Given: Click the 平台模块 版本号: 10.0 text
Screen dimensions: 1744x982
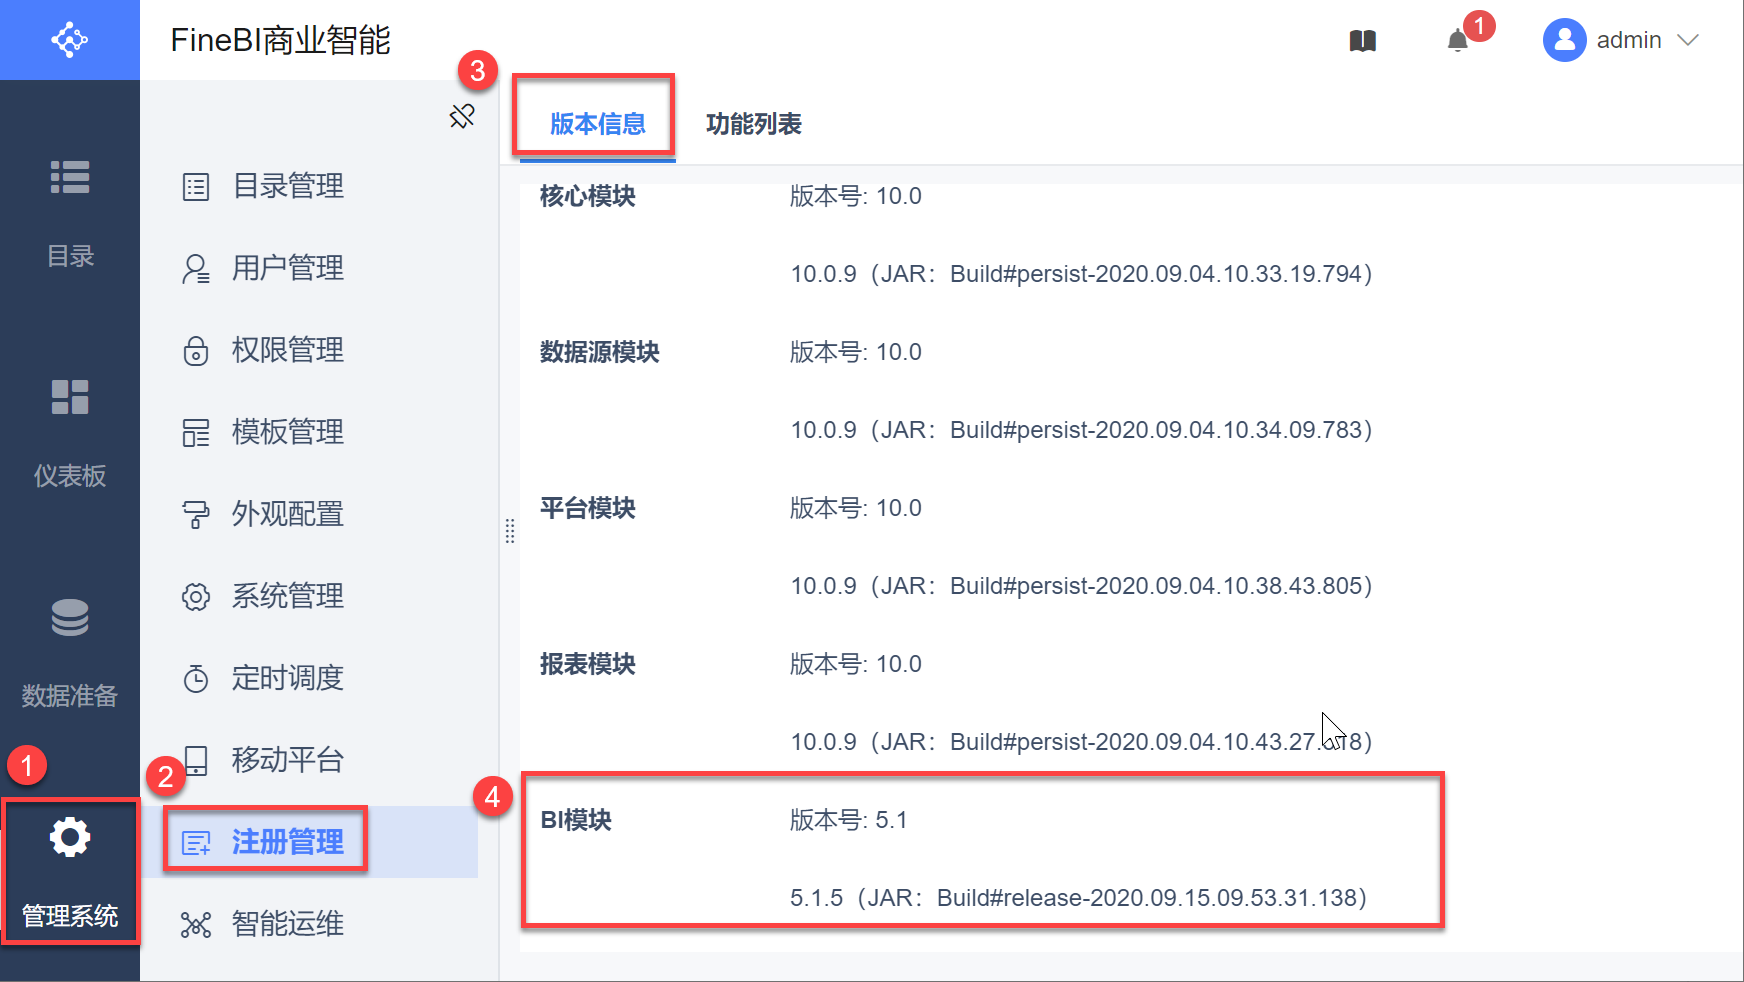Looking at the screenshot, I should [x=856, y=508].
